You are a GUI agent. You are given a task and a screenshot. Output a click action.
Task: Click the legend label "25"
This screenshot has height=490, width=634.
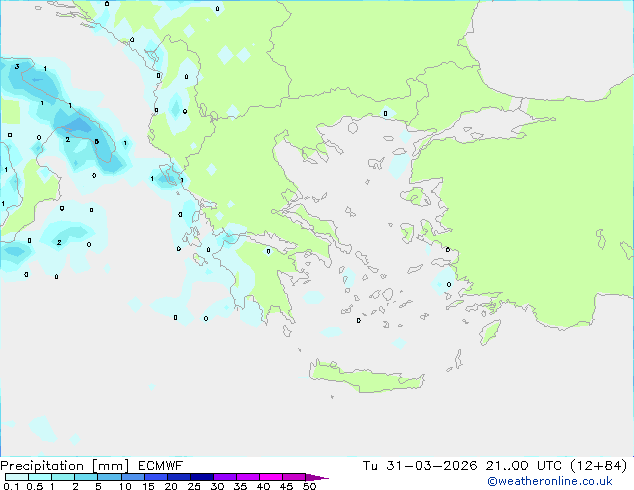(194, 486)
